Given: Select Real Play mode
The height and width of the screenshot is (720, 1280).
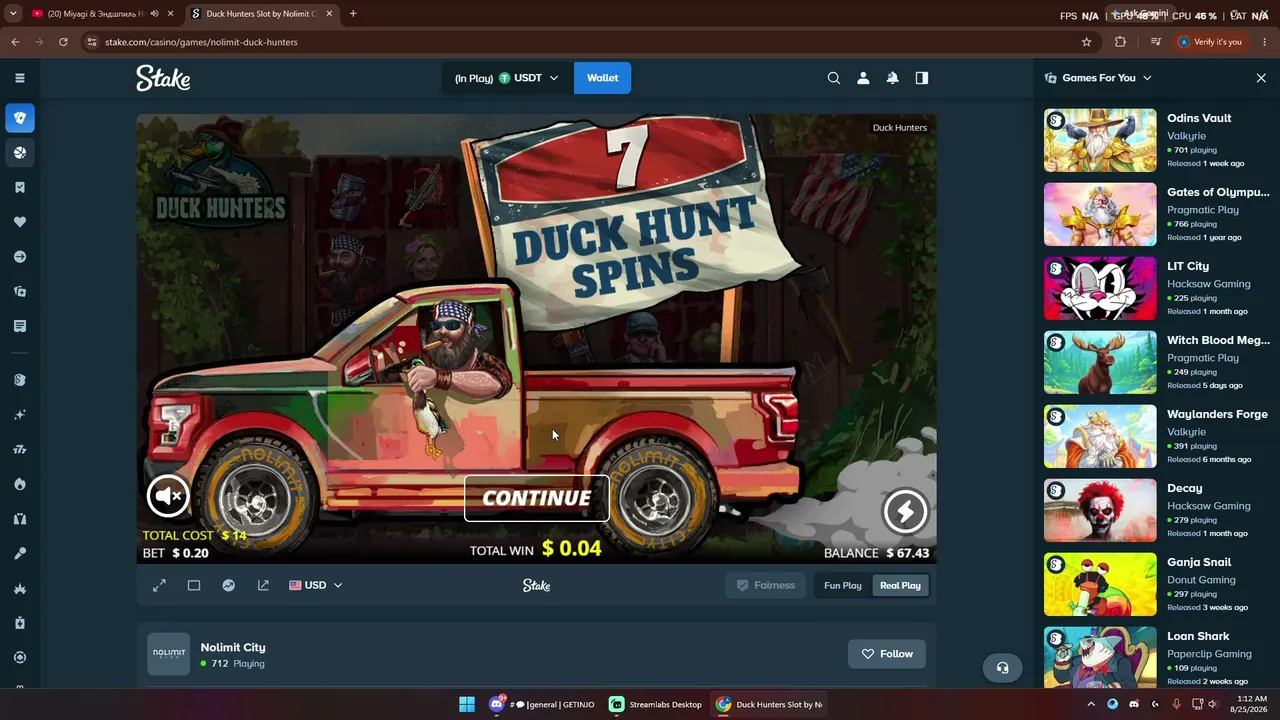Looking at the screenshot, I should click(900, 586).
